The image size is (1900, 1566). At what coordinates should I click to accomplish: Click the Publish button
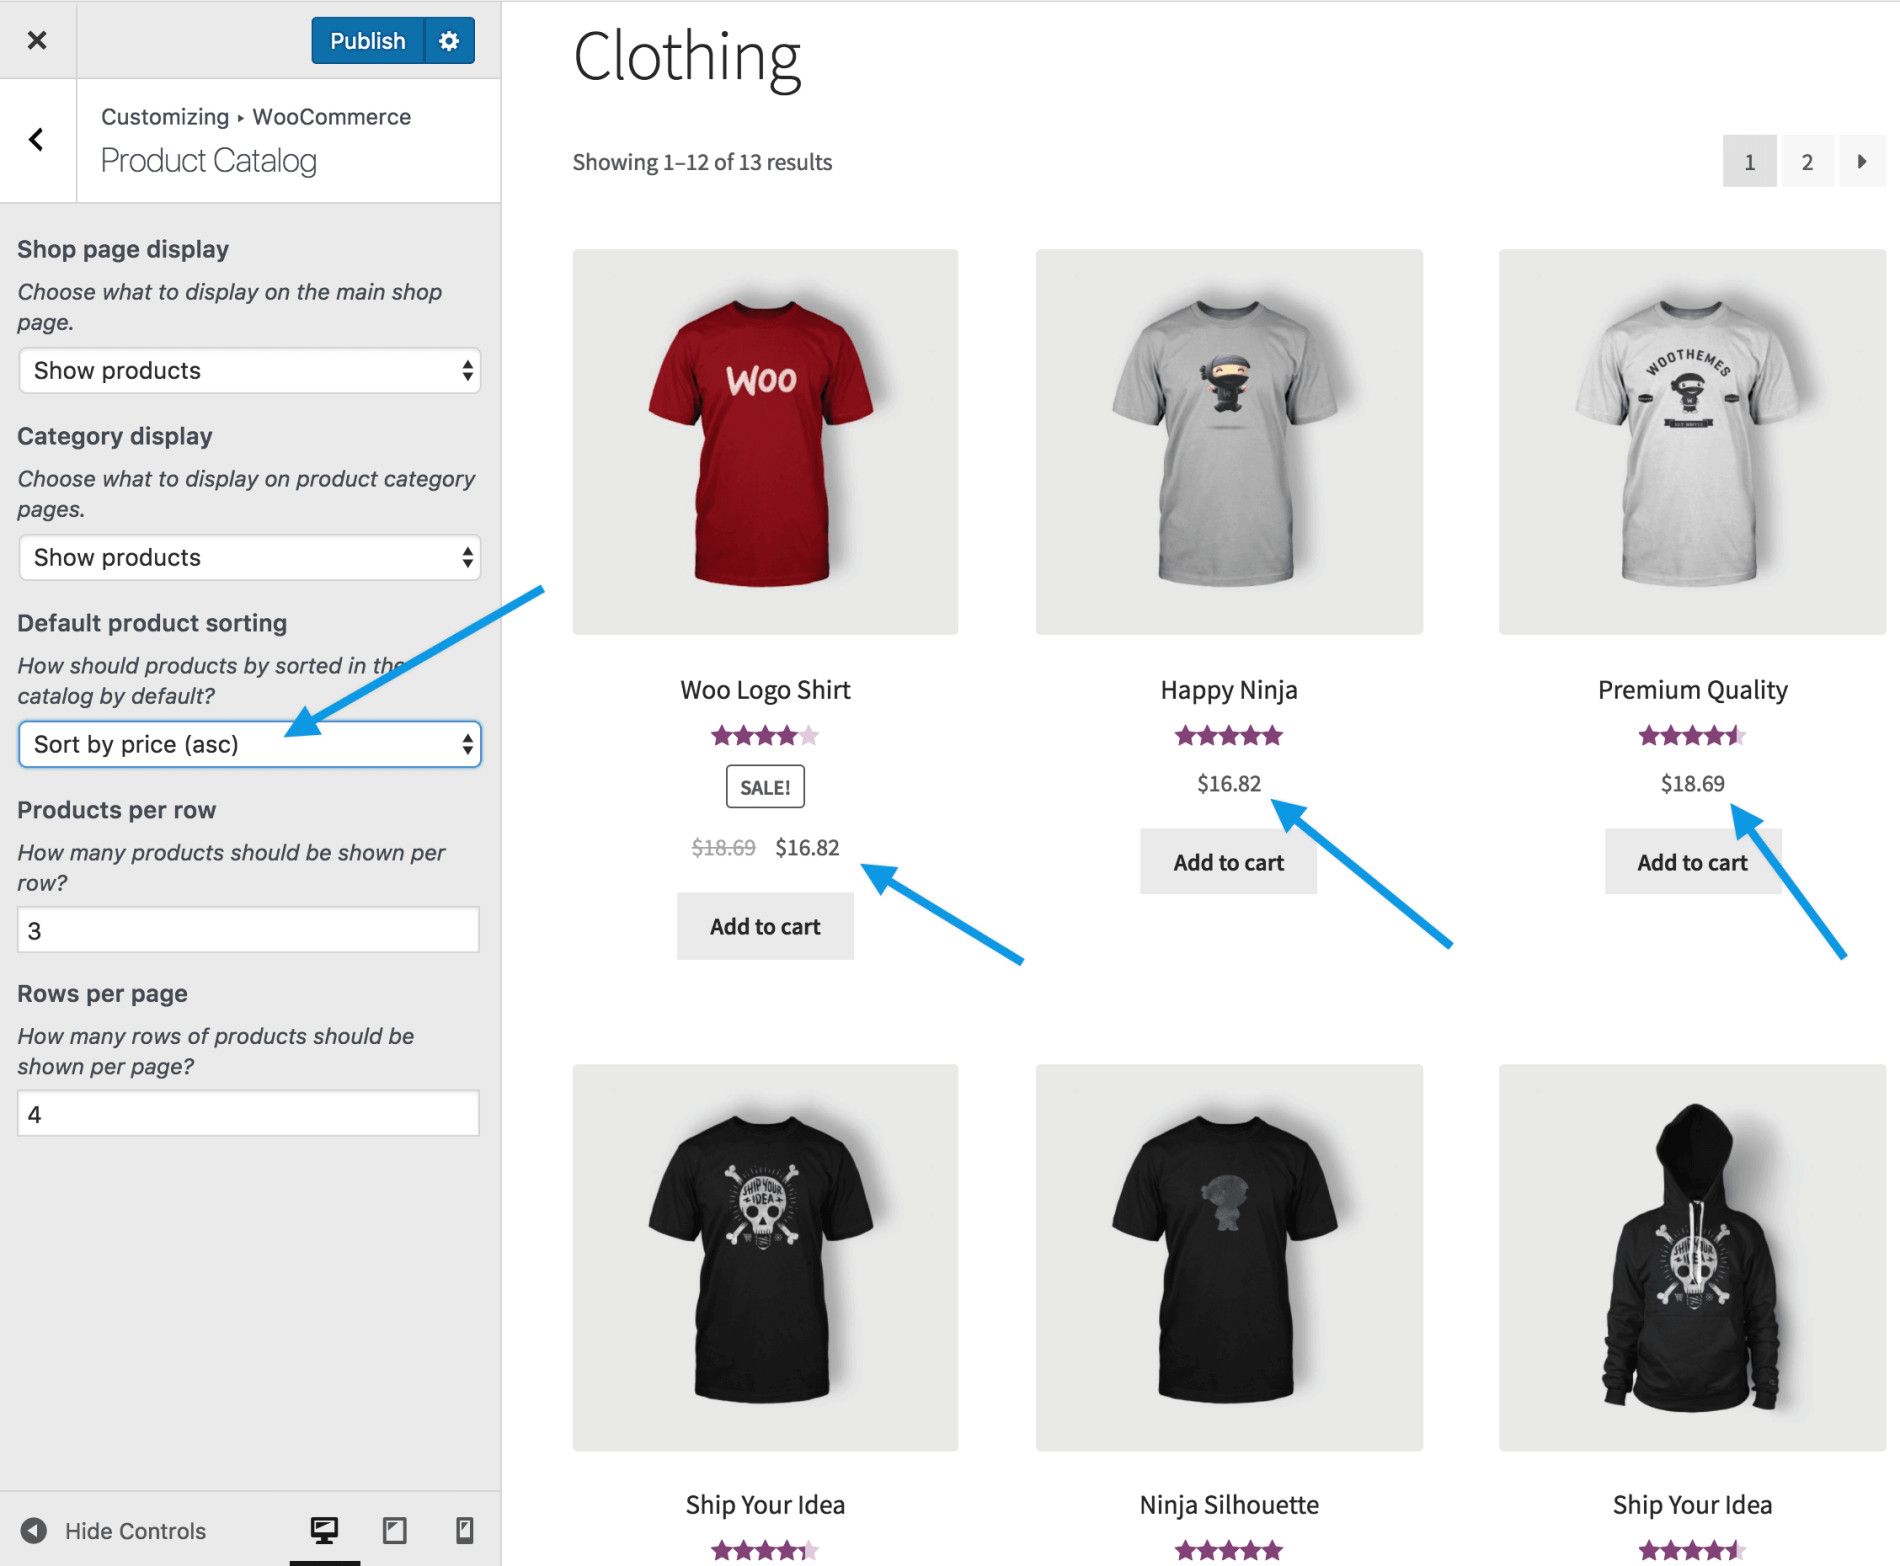click(x=367, y=41)
